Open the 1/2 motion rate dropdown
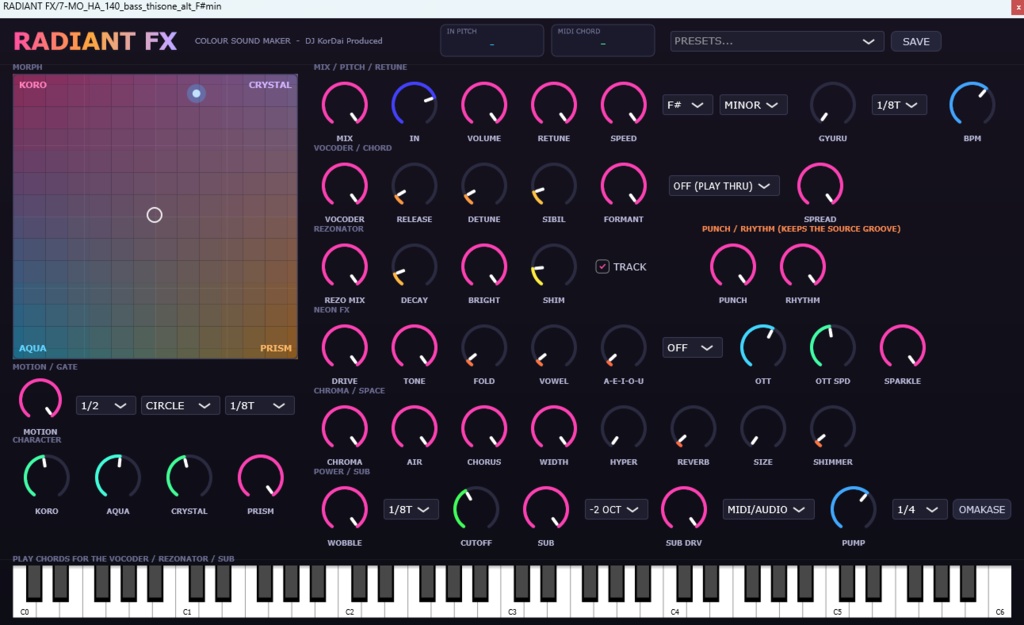Viewport: 1024px width, 625px height. pos(105,406)
